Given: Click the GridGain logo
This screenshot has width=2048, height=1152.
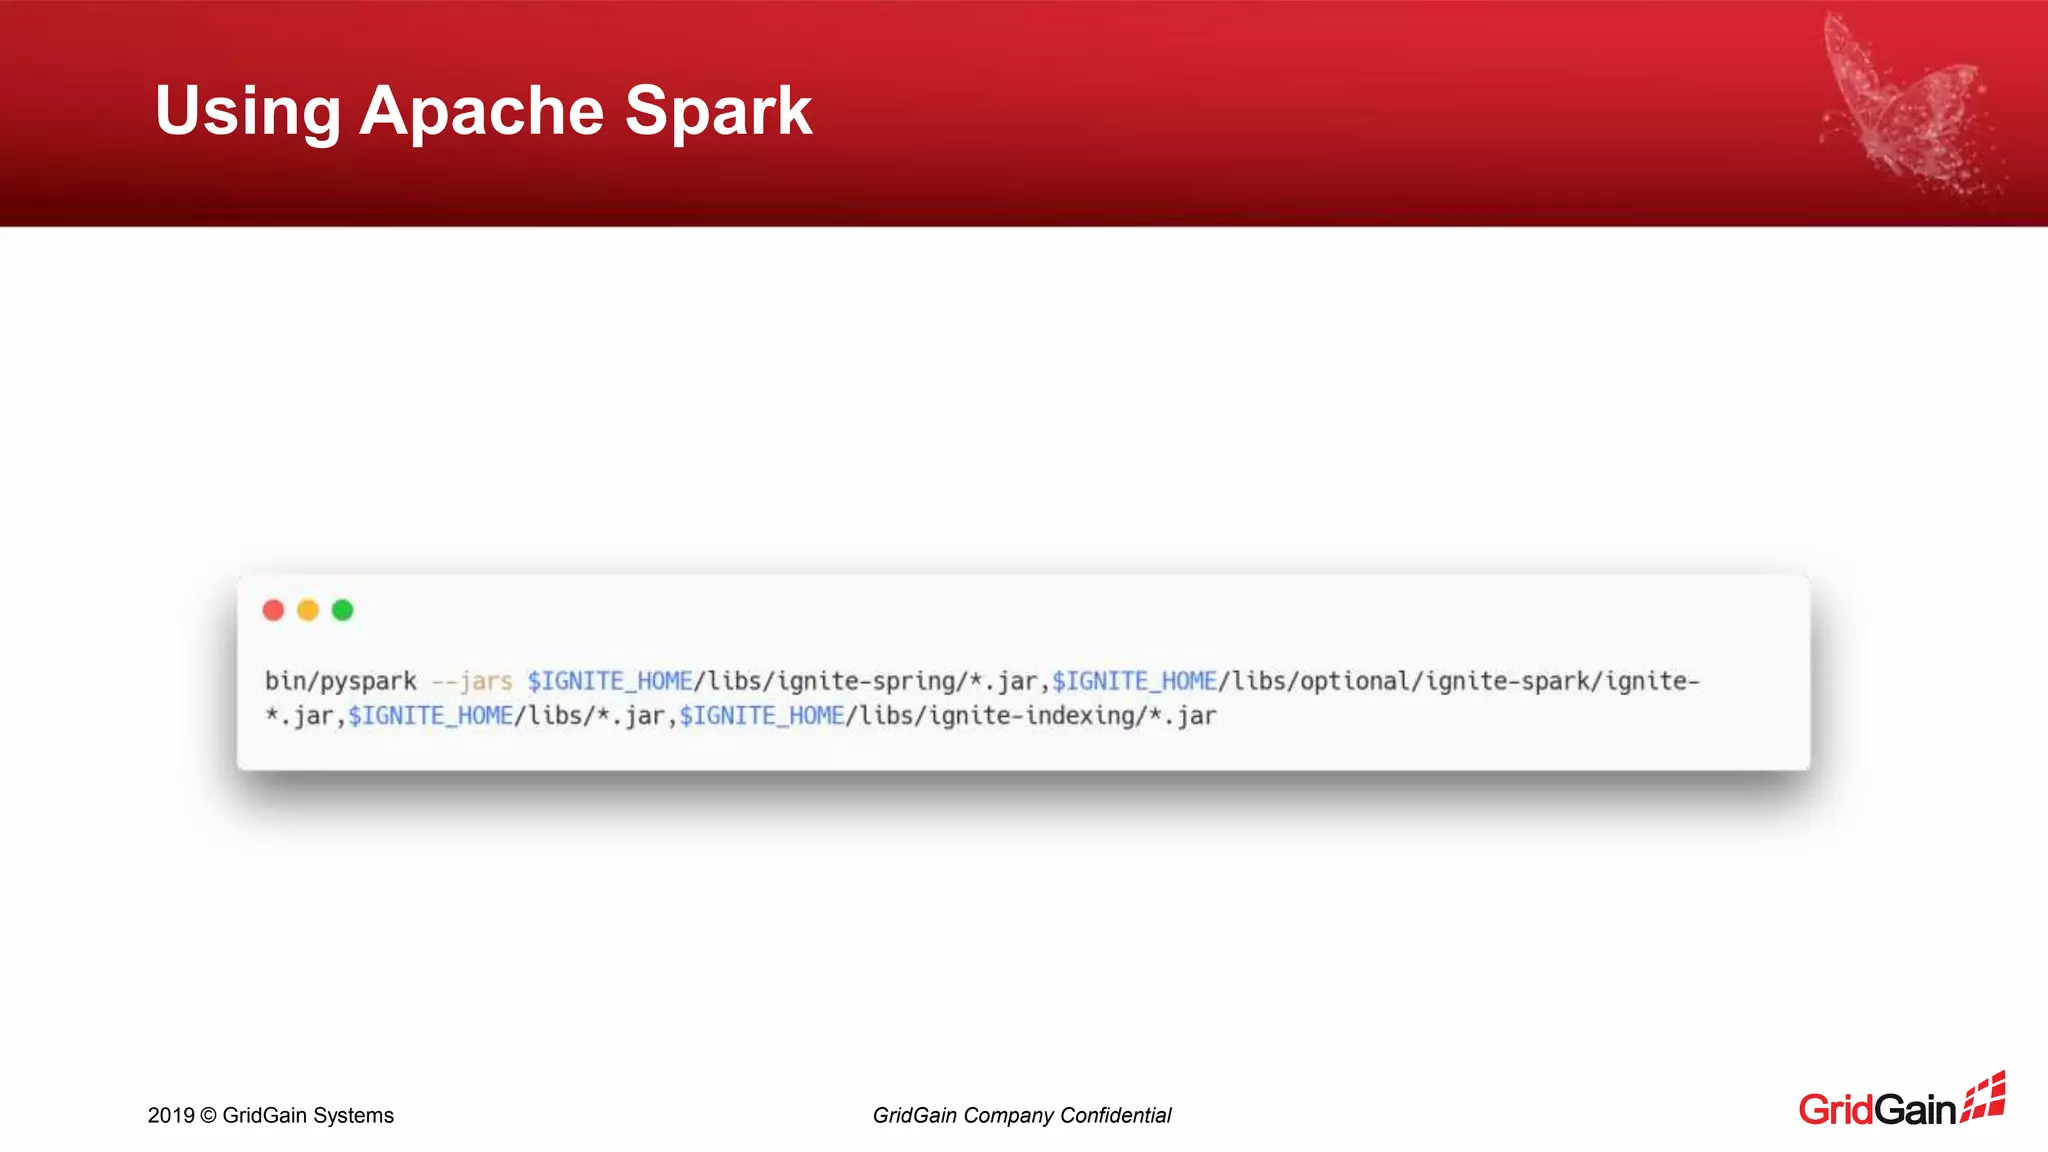Looking at the screenshot, I should point(1902,1100).
